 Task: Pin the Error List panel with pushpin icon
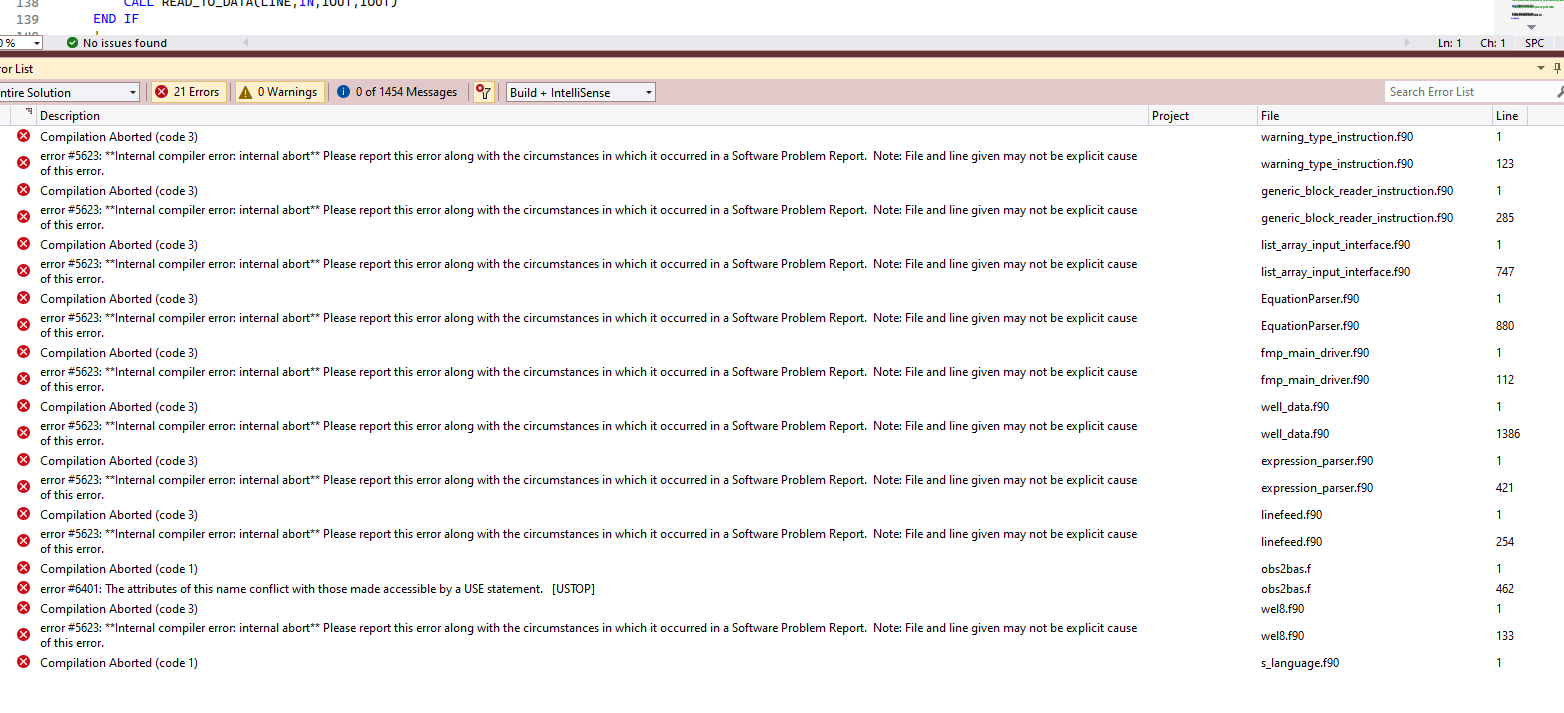click(1558, 68)
